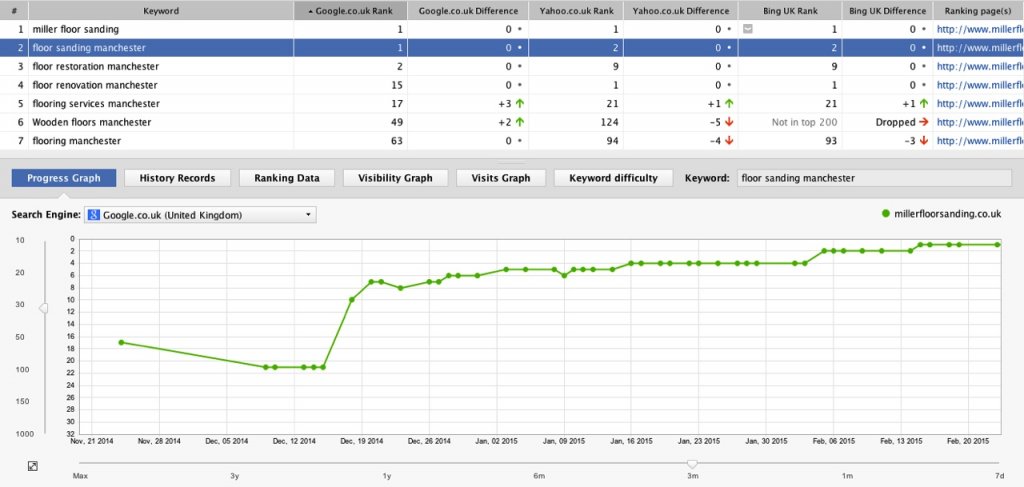This screenshot has width=1024, height=487.
Task: Click green up arrow beside Bing +1 difference
Action: tap(923, 103)
